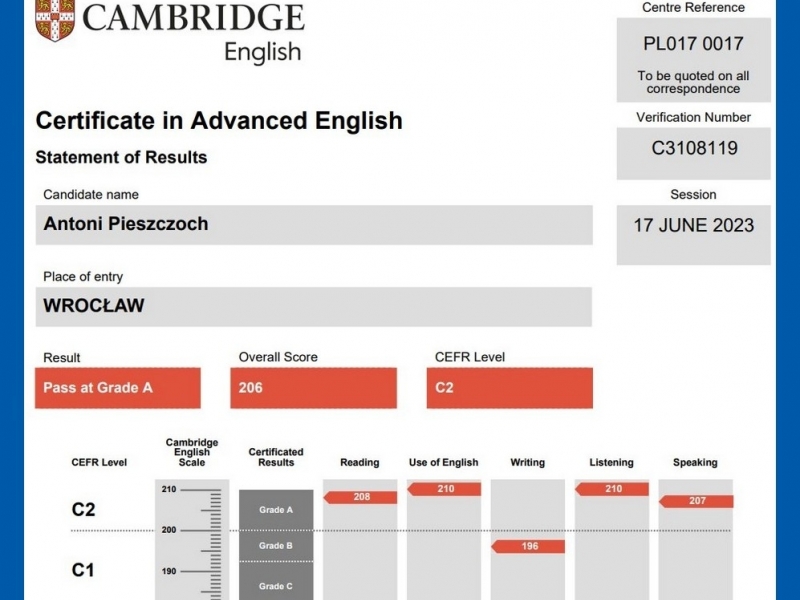Click the "Use of English" column header

[x=443, y=463]
